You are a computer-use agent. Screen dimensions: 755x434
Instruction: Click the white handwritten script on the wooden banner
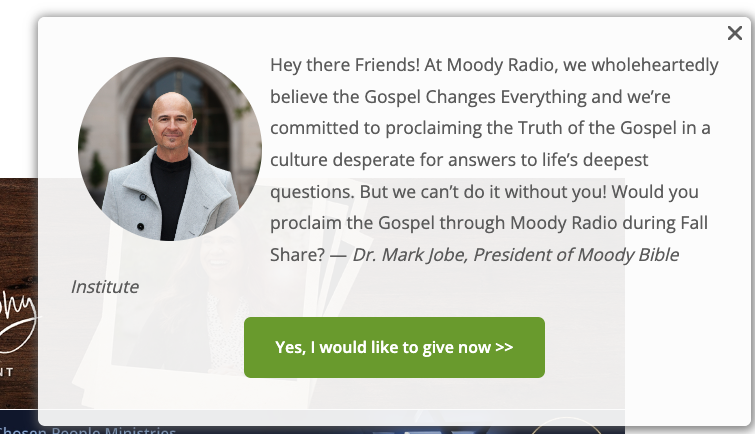click(20, 320)
